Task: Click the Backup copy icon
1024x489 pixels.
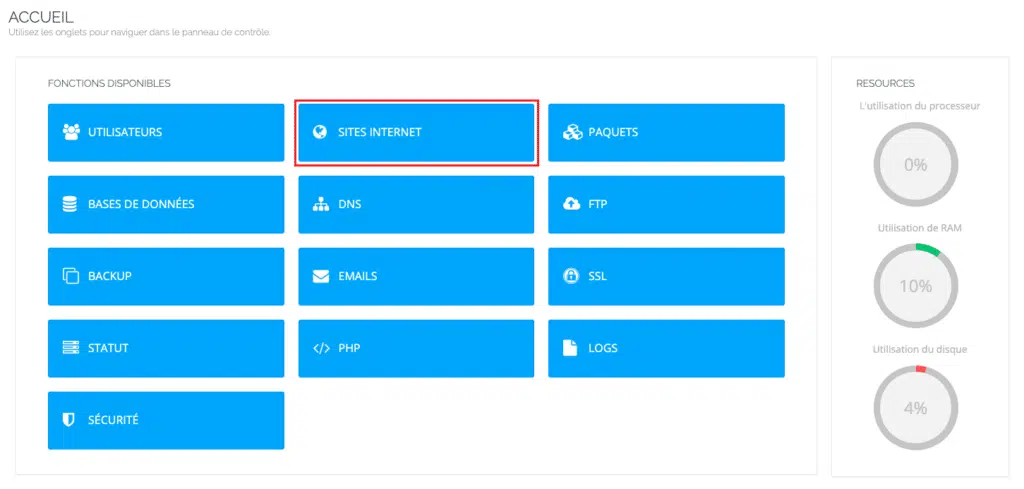Action: point(71,276)
